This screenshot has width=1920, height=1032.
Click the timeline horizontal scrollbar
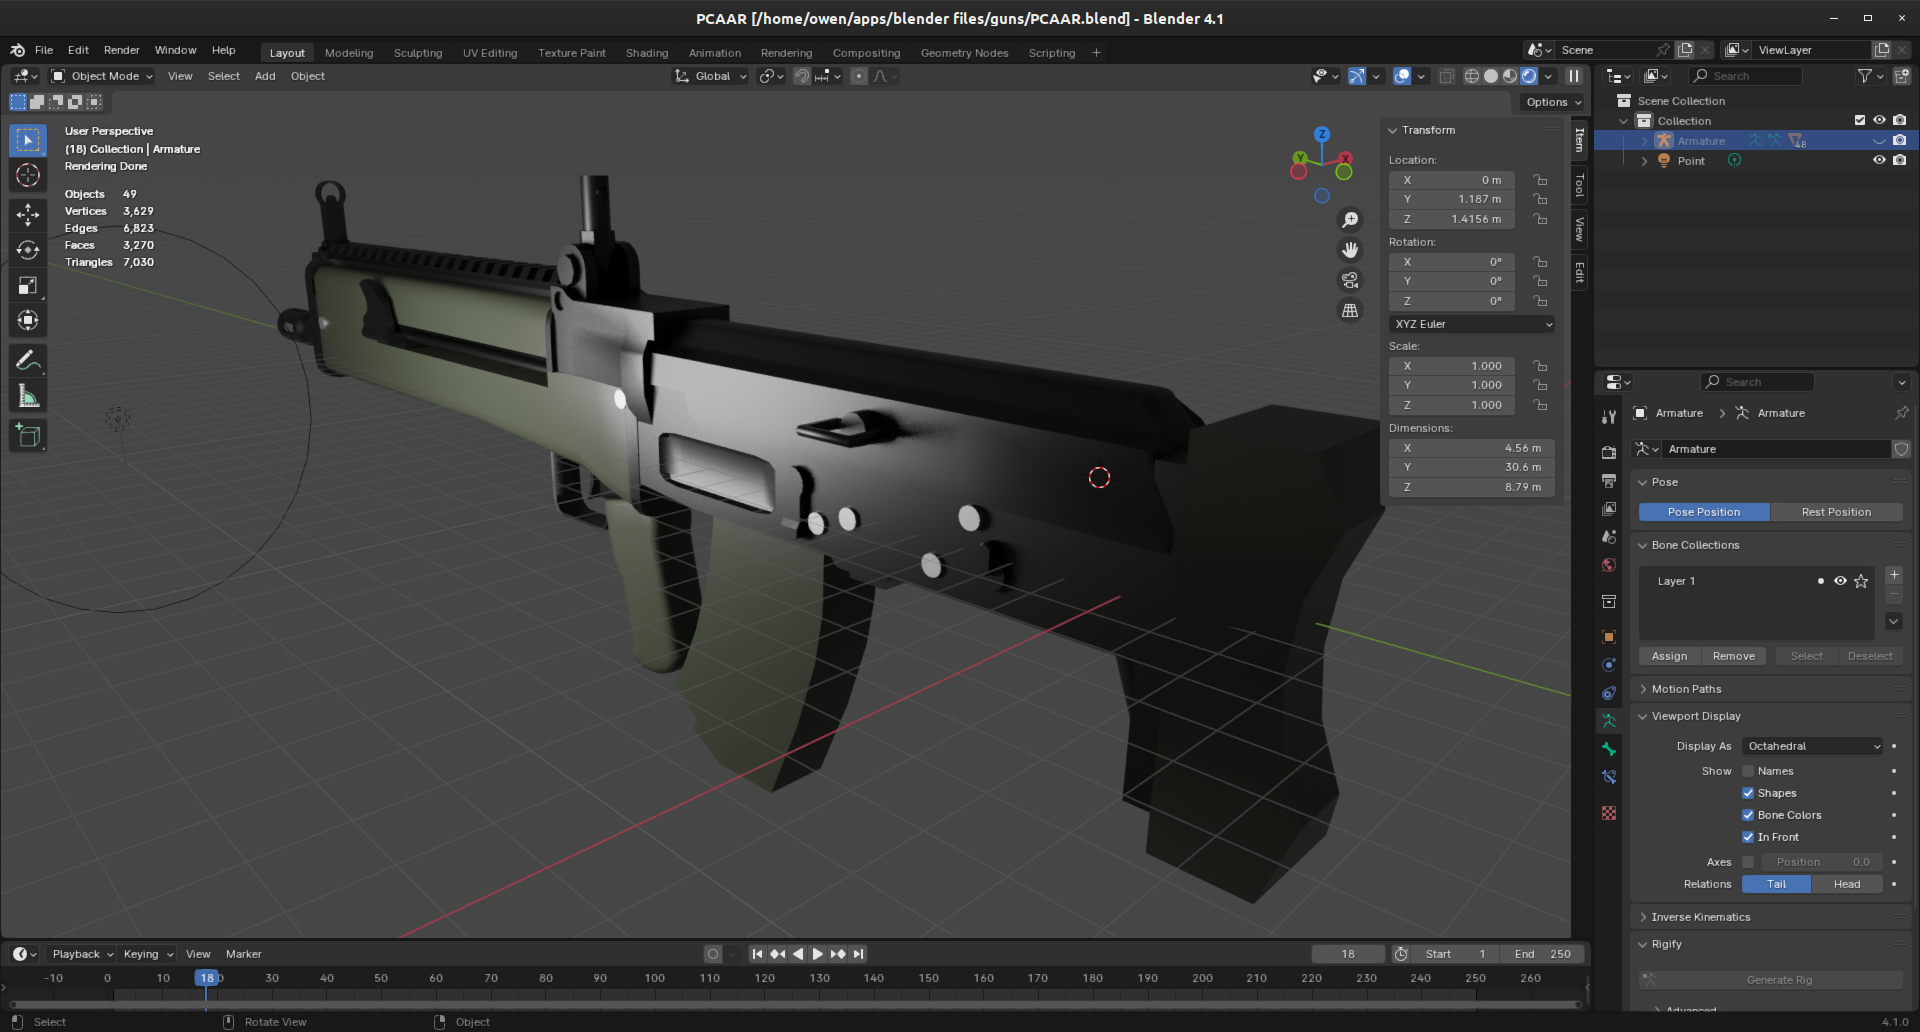point(795,1004)
